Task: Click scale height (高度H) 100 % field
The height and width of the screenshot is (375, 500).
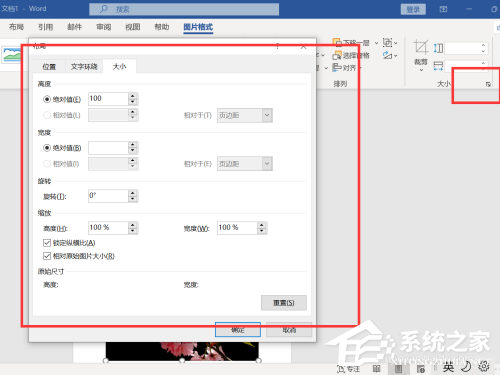Action: (x=108, y=228)
